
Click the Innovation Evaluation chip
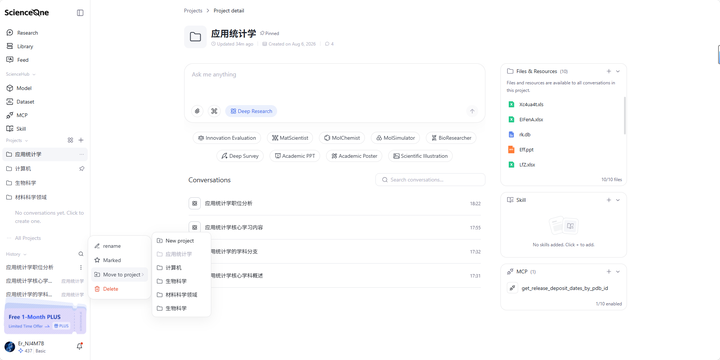point(227,138)
